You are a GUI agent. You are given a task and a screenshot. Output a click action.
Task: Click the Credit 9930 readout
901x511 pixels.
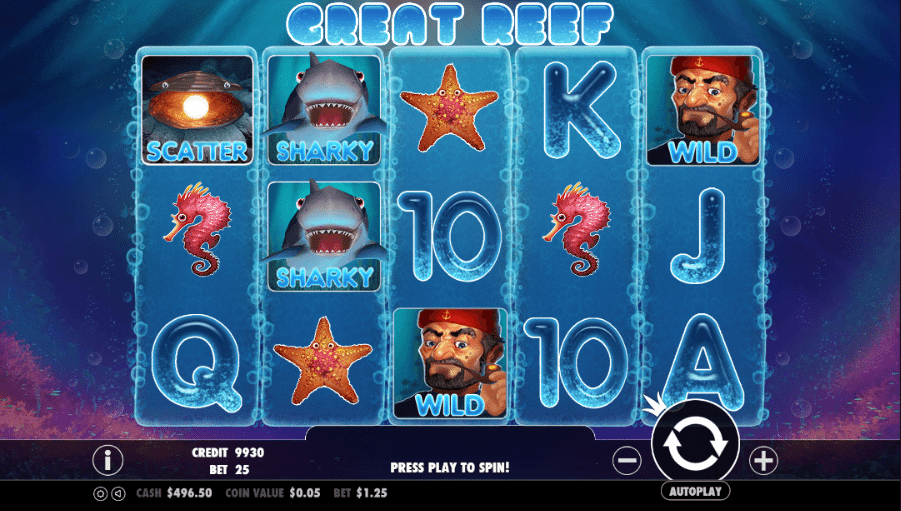click(x=228, y=452)
